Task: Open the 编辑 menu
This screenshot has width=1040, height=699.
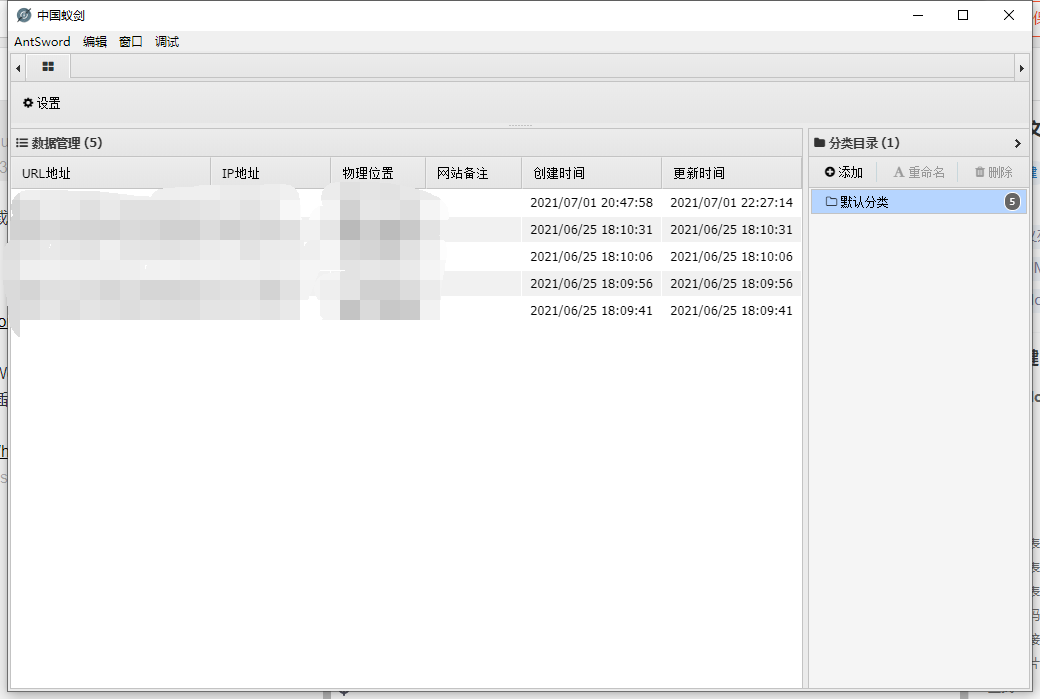Action: click(95, 42)
